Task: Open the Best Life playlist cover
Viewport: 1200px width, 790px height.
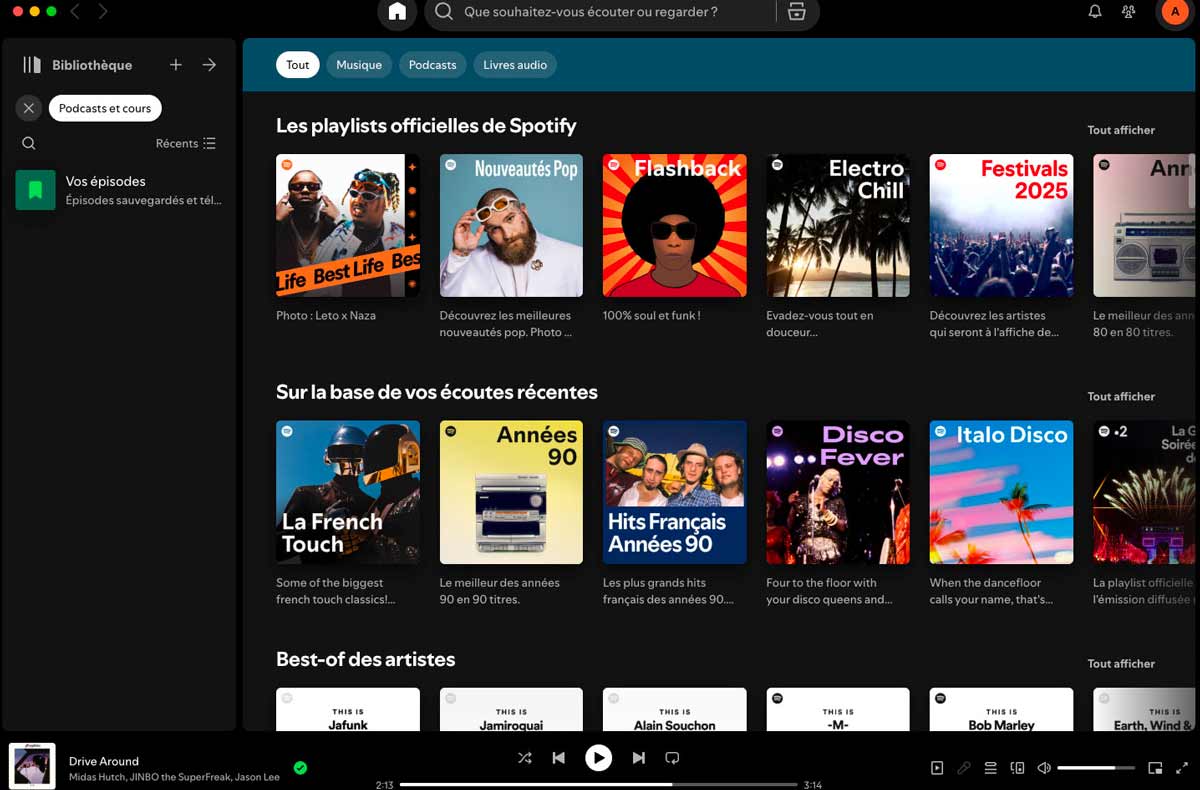Action: 348,225
